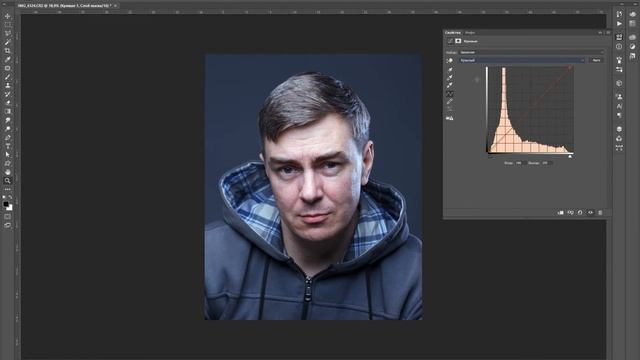640x360 pixels.
Task: Open the extra tools three-dots menu
Action: pyautogui.click(x=7, y=189)
